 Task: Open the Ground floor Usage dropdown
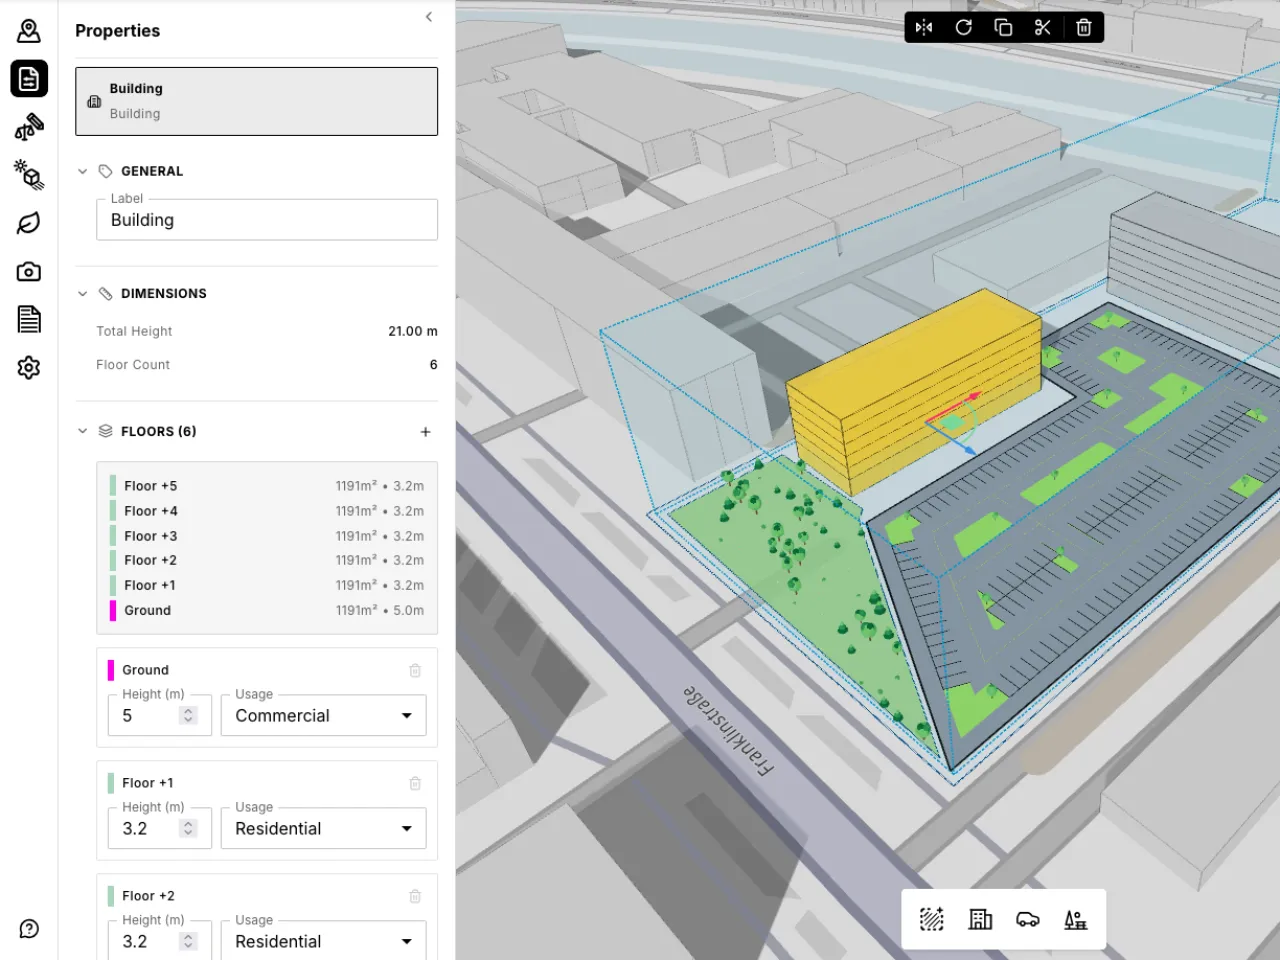[x=324, y=716]
